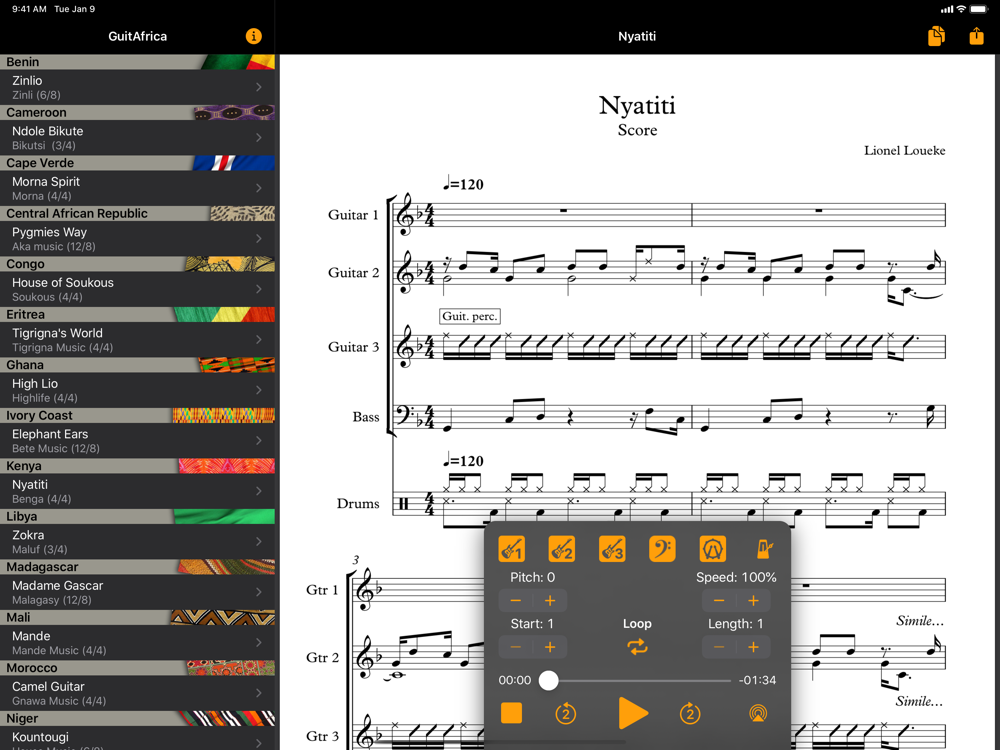The width and height of the screenshot is (1000, 750).
Task: Open the copy documents icon
Action: pos(936,36)
